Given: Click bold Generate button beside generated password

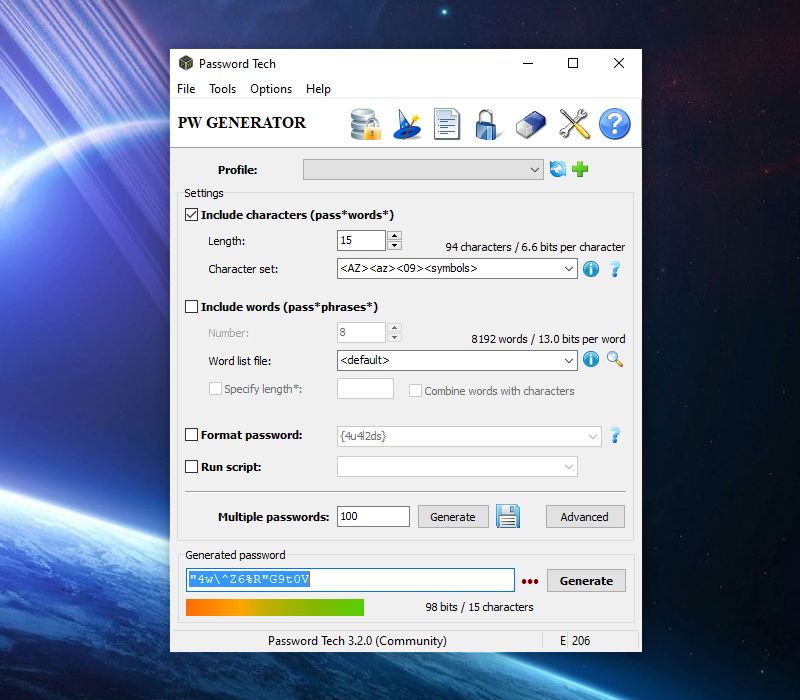Looking at the screenshot, I should point(586,581).
